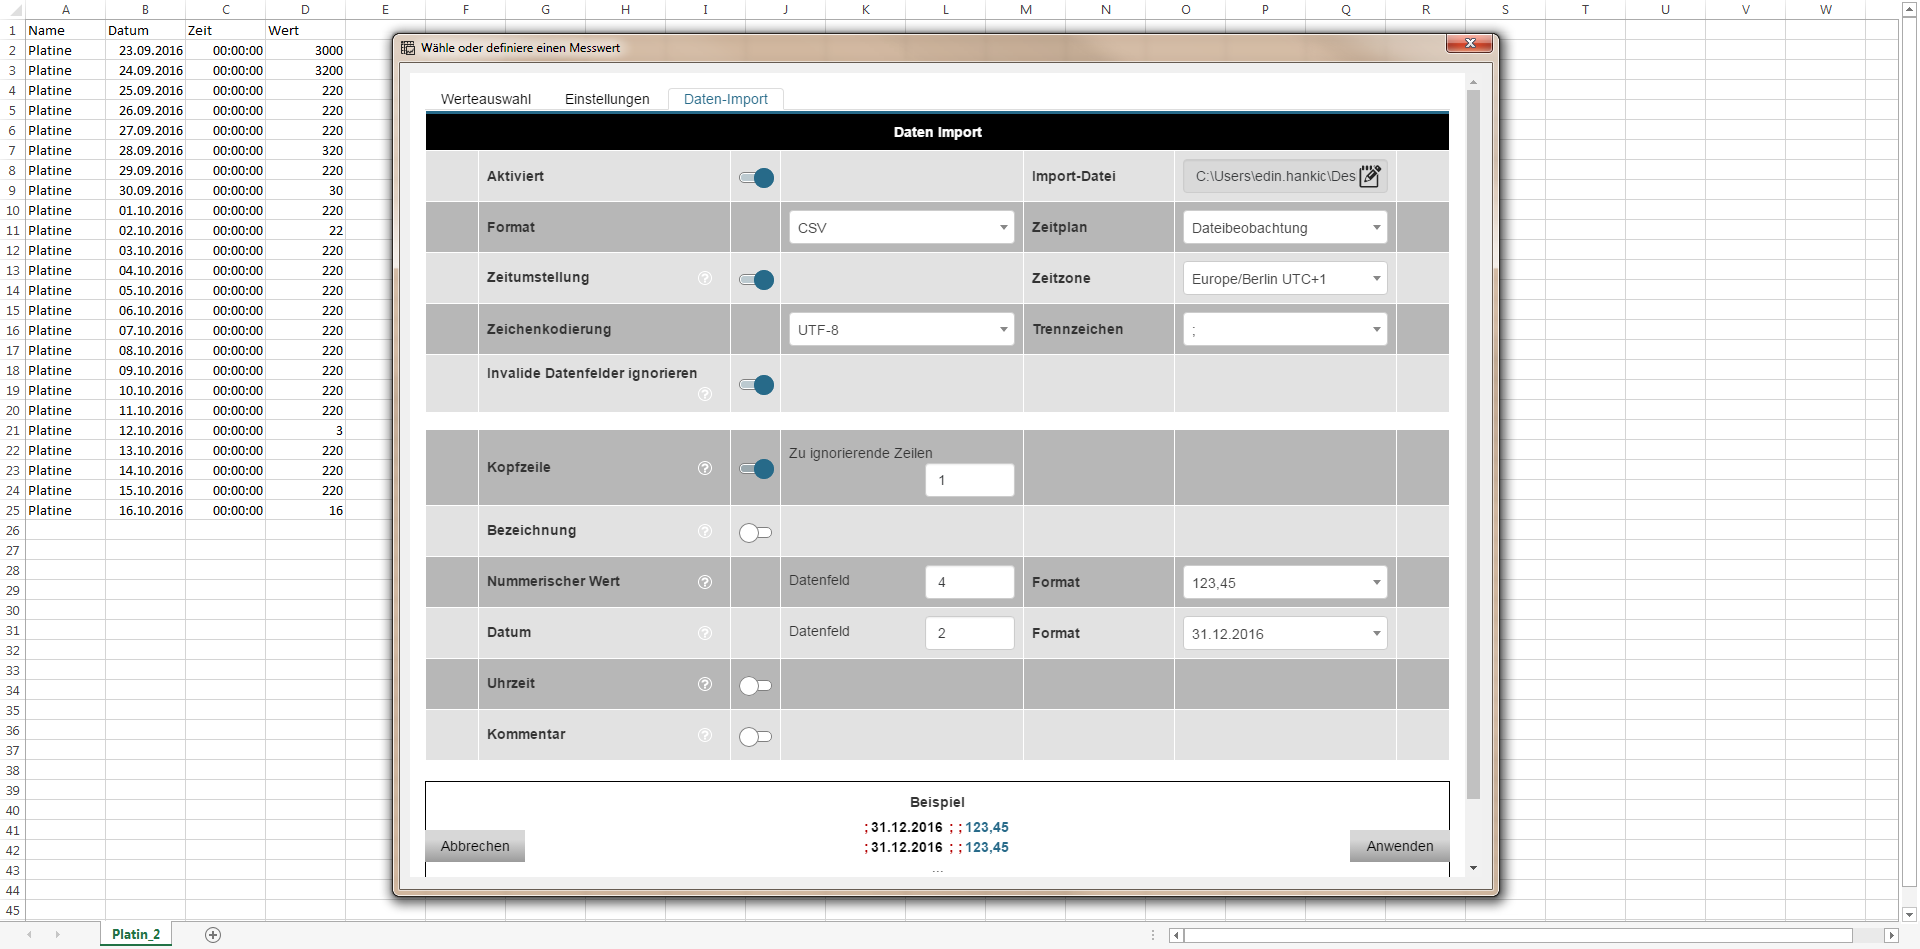The height and width of the screenshot is (949, 1920).
Task: Select row 2 header in spreadsheet
Action: (12, 50)
